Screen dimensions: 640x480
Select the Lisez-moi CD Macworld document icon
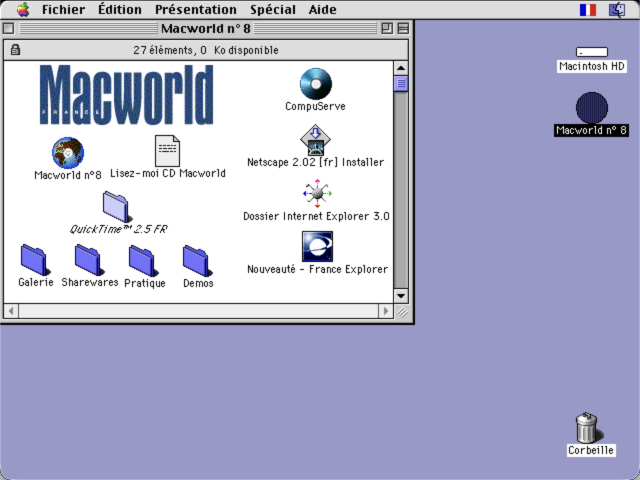point(167,151)
